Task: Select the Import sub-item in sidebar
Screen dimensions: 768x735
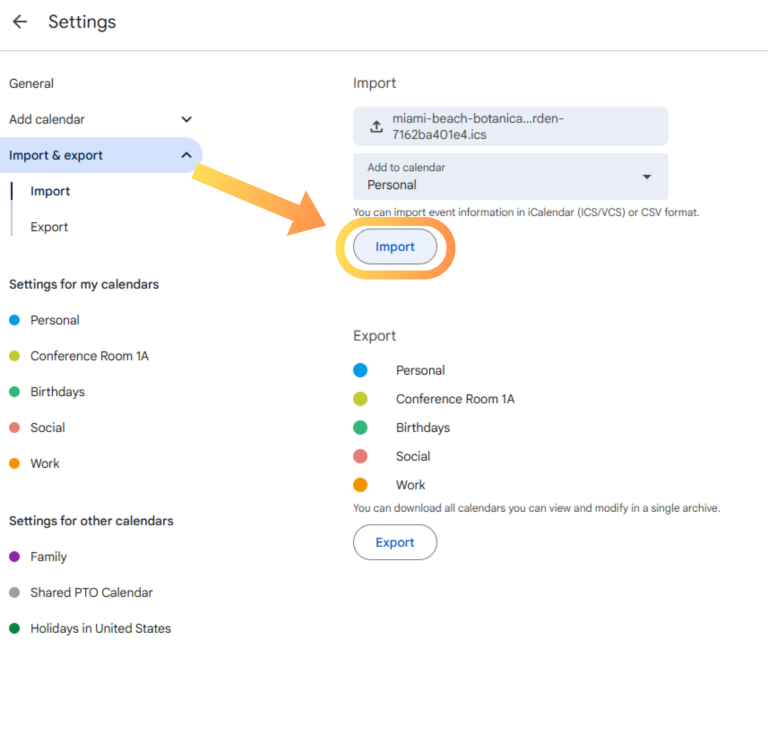Action: (x=50, y=191)
